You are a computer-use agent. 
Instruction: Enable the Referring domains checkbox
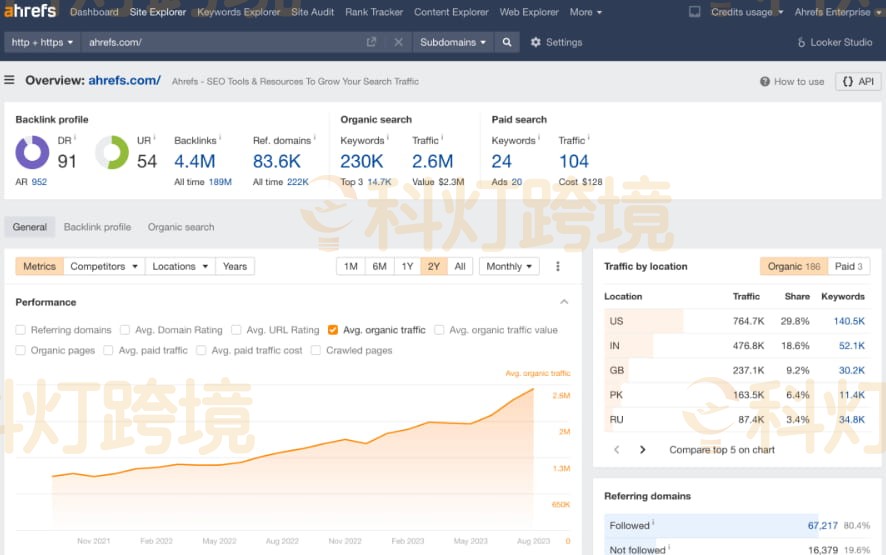21,330
